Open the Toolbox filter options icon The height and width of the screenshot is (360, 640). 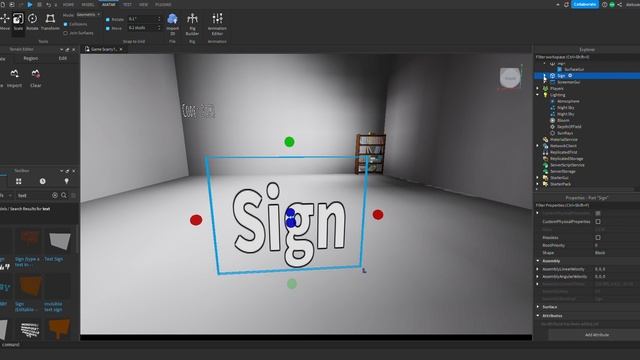pos(73,196)
